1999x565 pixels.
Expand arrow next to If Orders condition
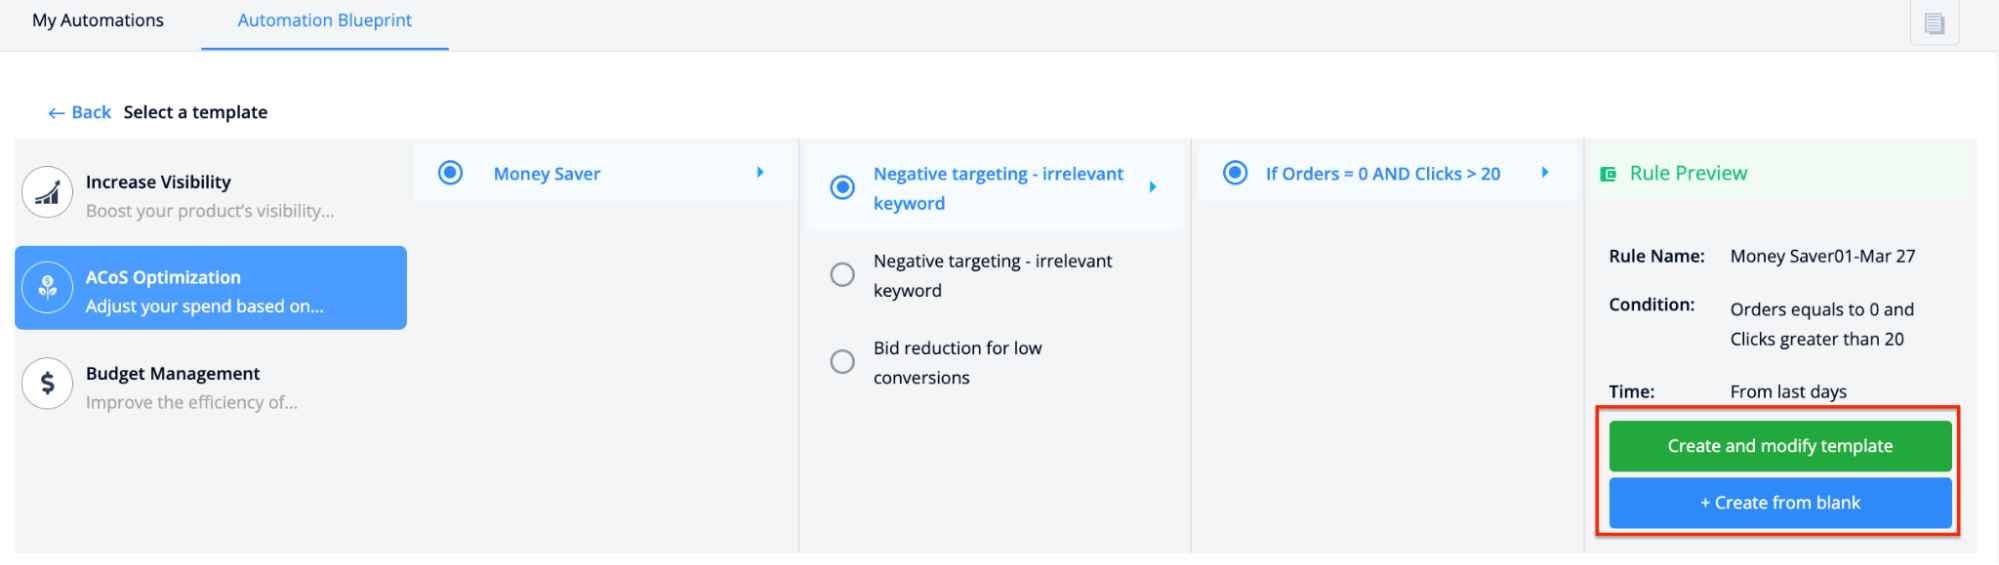pyautogui.click(x=1545, y=173)
